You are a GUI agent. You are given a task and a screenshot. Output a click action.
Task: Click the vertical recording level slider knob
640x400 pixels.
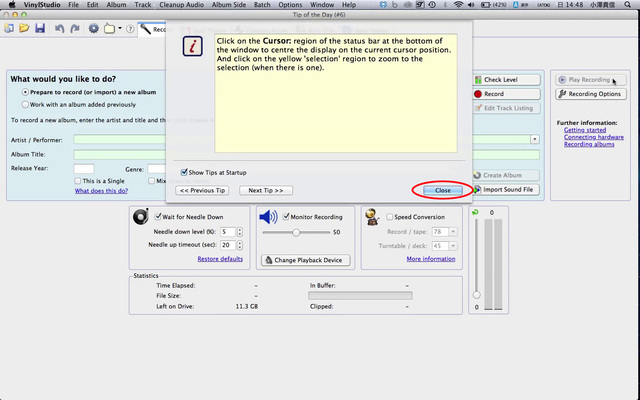pos(476,295)
